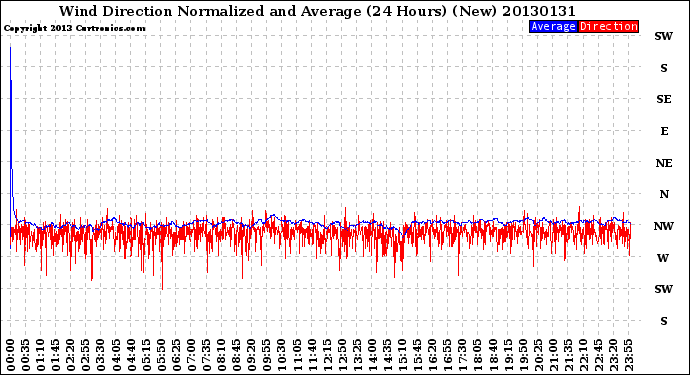Click the W direction axis label
This screenshot has height=375, width=690.
pyautogui.click(x=663, y=258)
